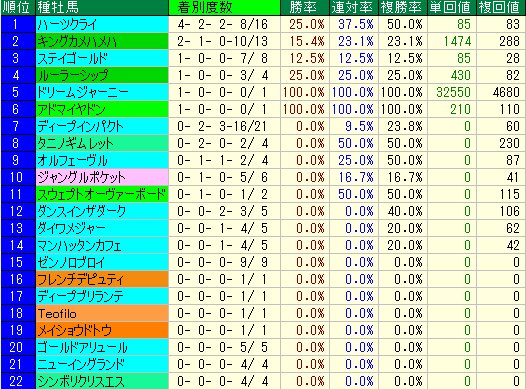The width and height of the screenshot is (526, 389).
Task: Select sire name キングカメハメハ
Action: [77, 42]
